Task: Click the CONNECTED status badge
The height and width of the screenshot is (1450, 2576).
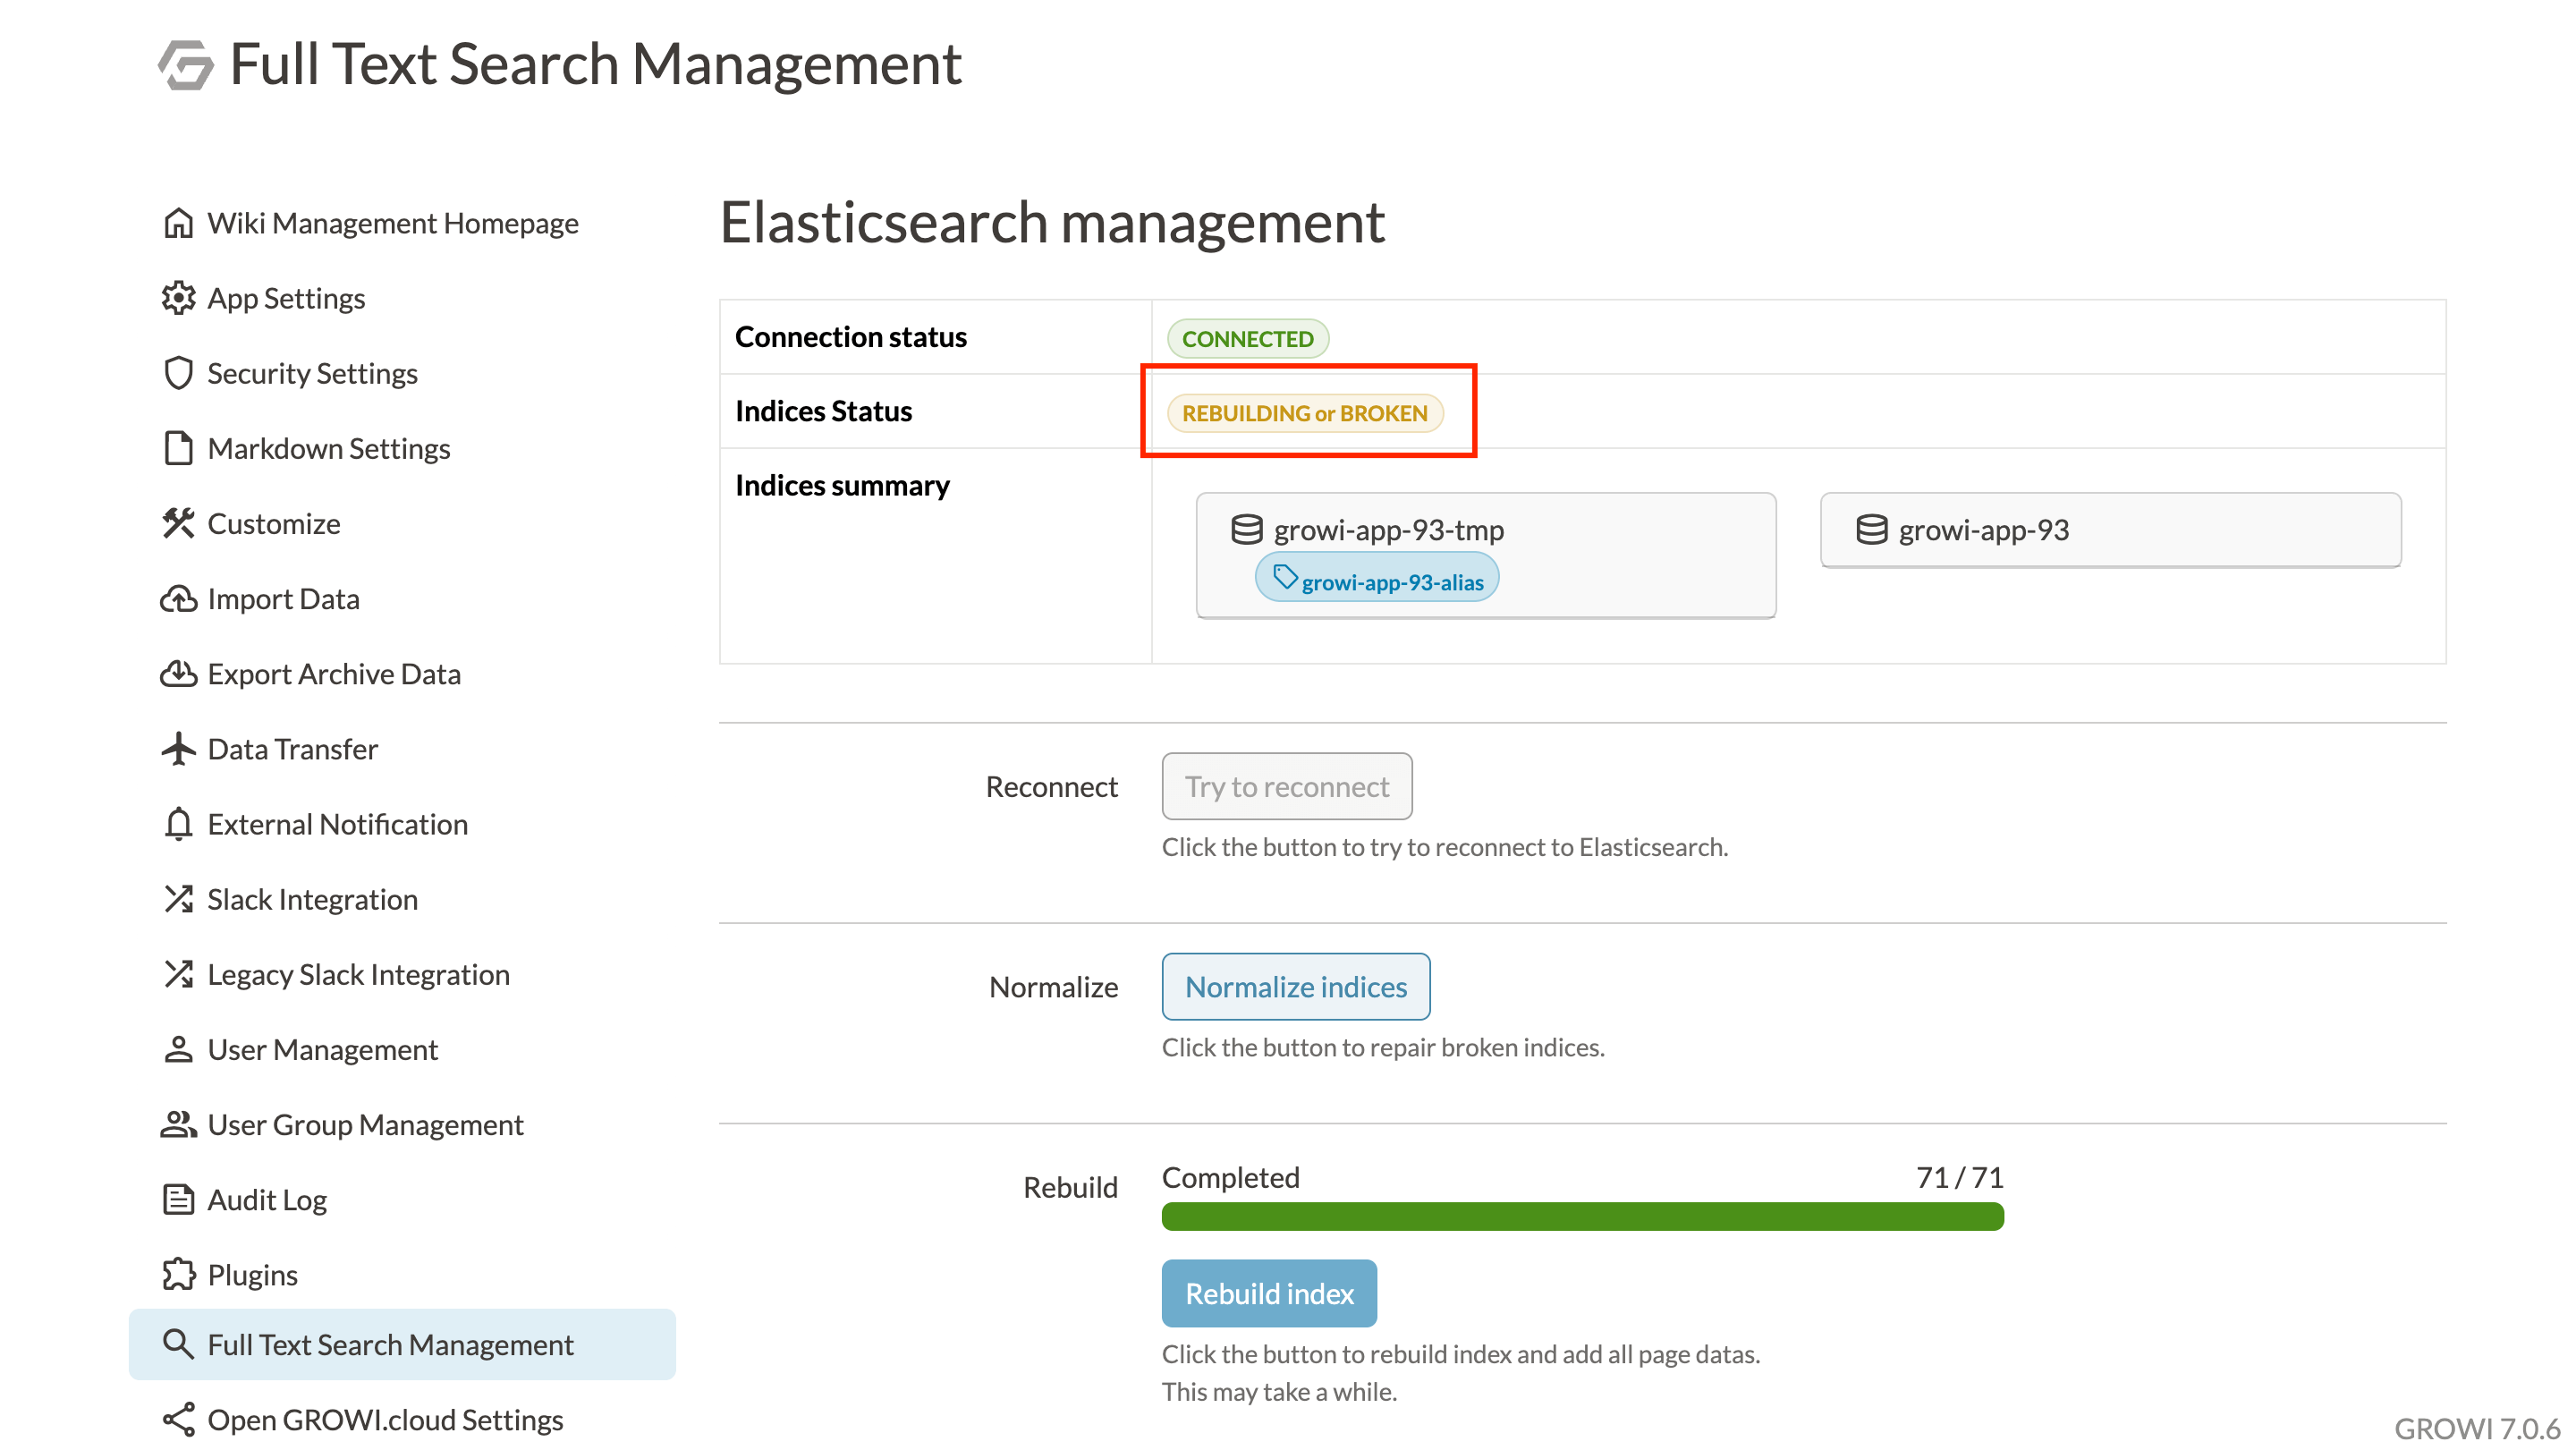Action: tap(1248, 338)
